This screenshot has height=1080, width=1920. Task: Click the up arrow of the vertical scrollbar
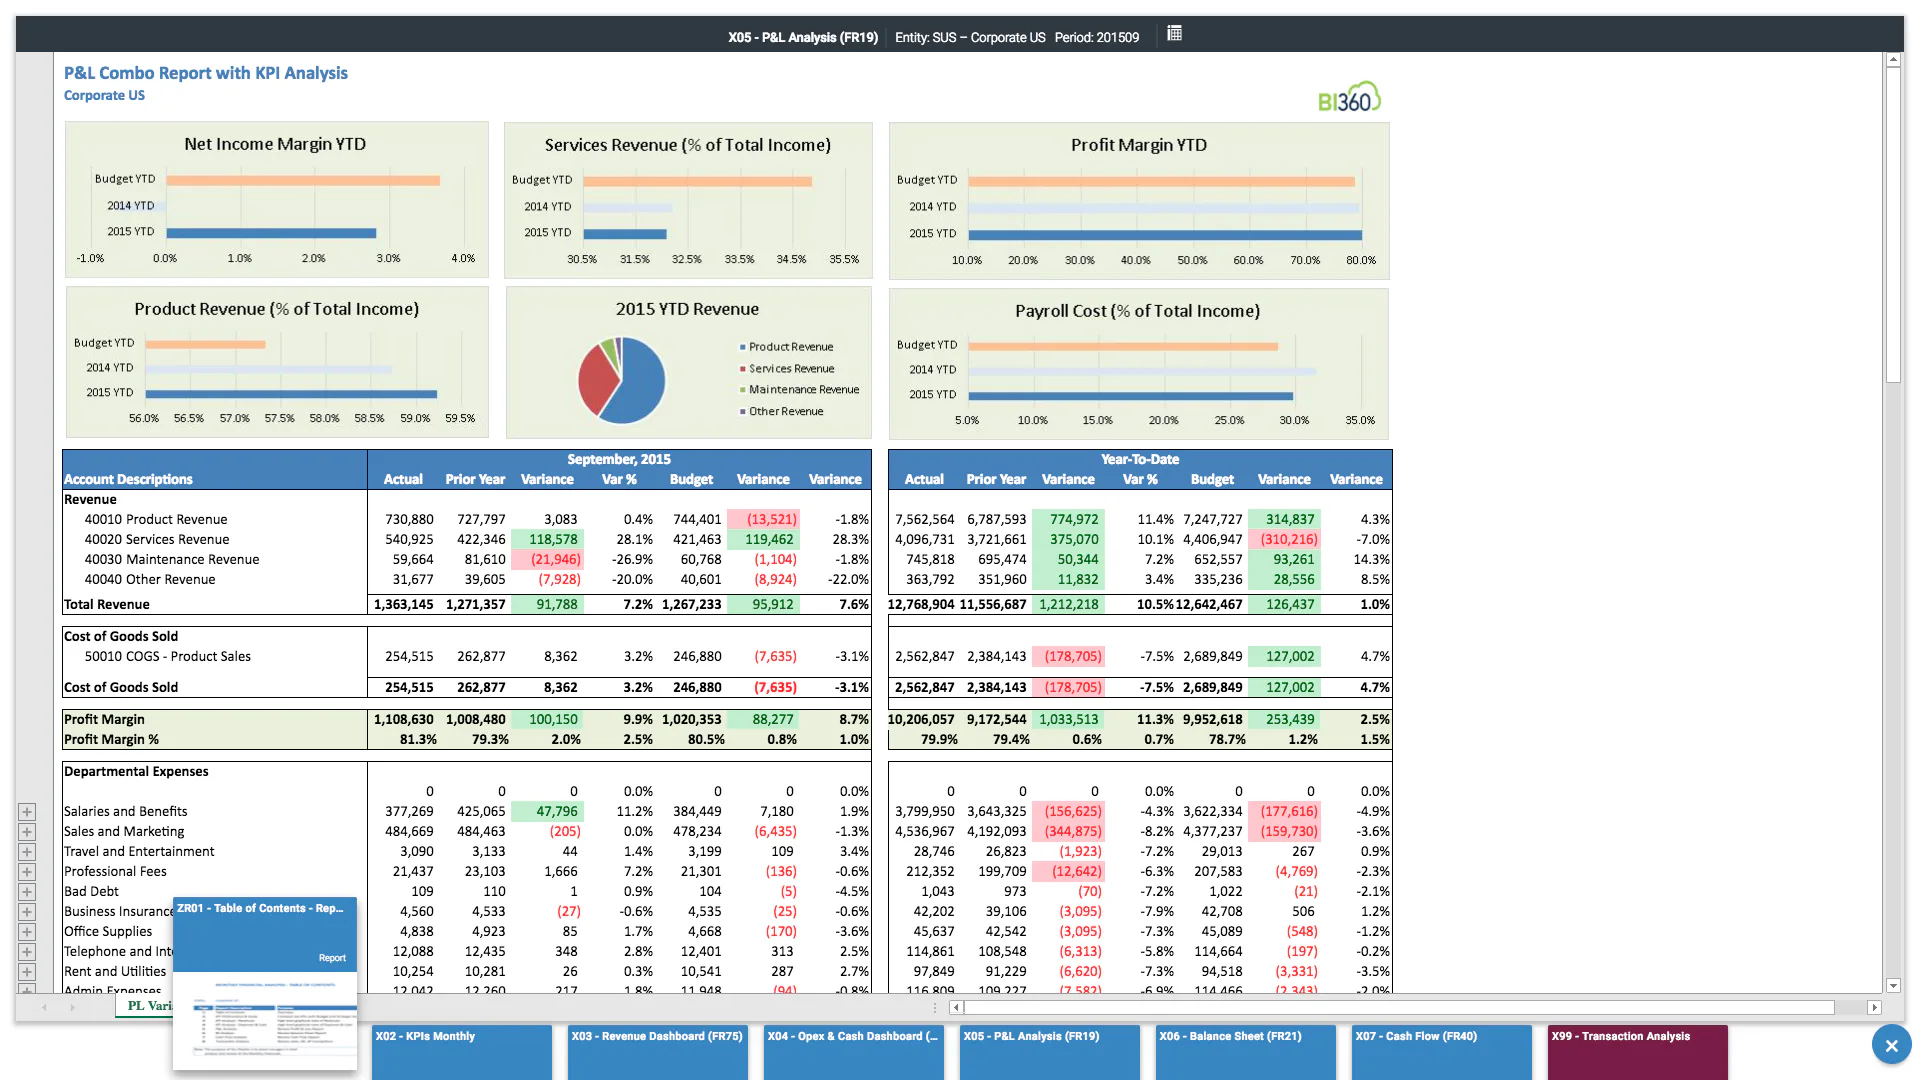pos(1893,59)
